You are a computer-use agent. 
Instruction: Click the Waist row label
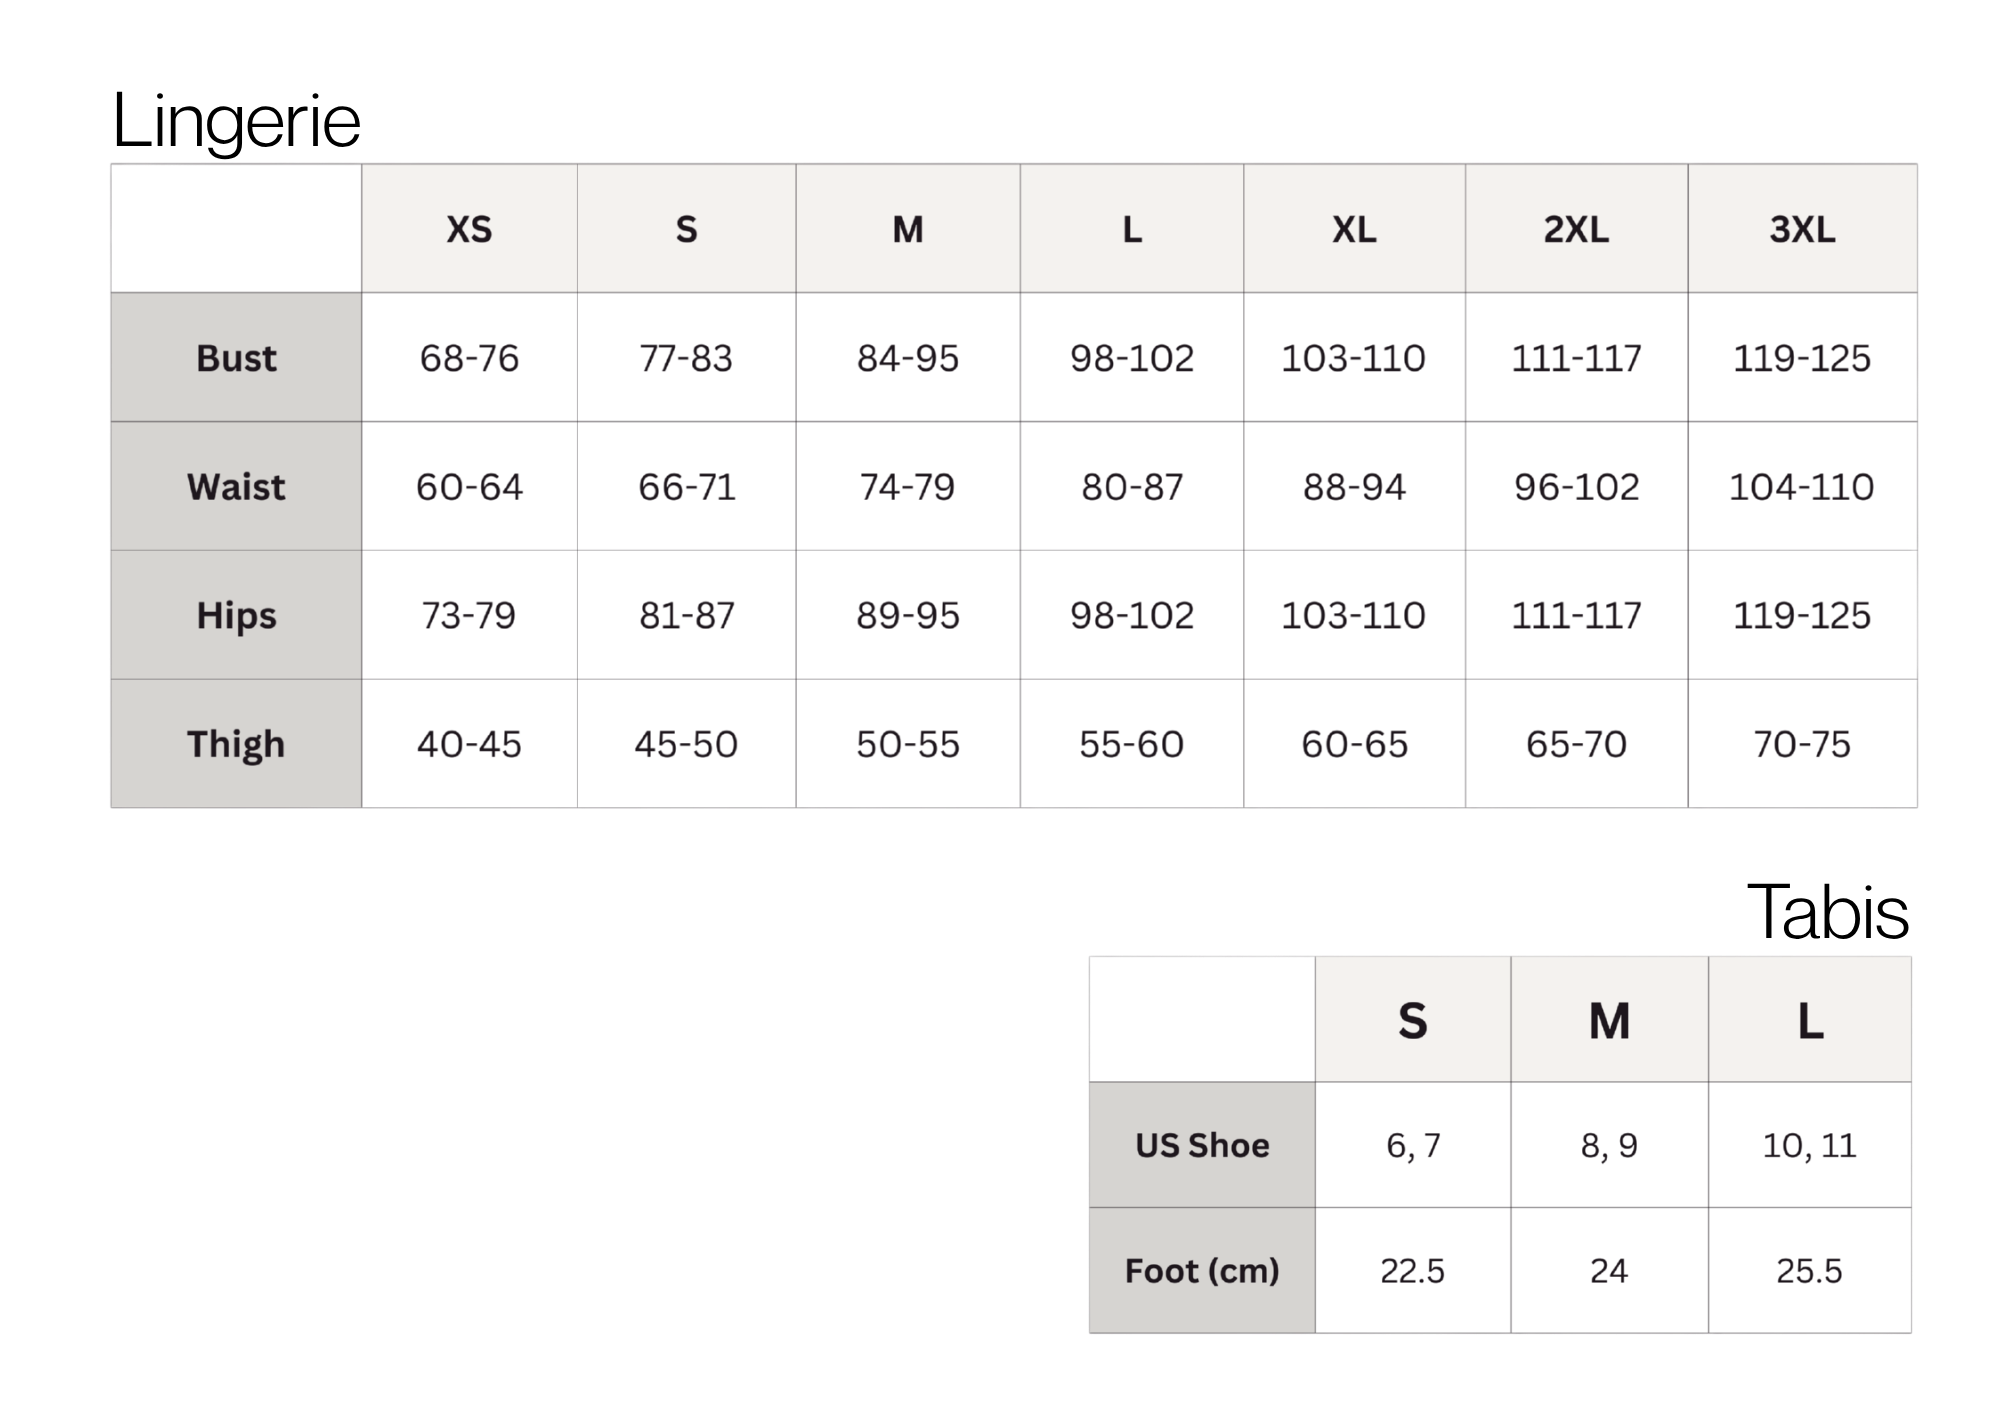[x=236, y=486]
